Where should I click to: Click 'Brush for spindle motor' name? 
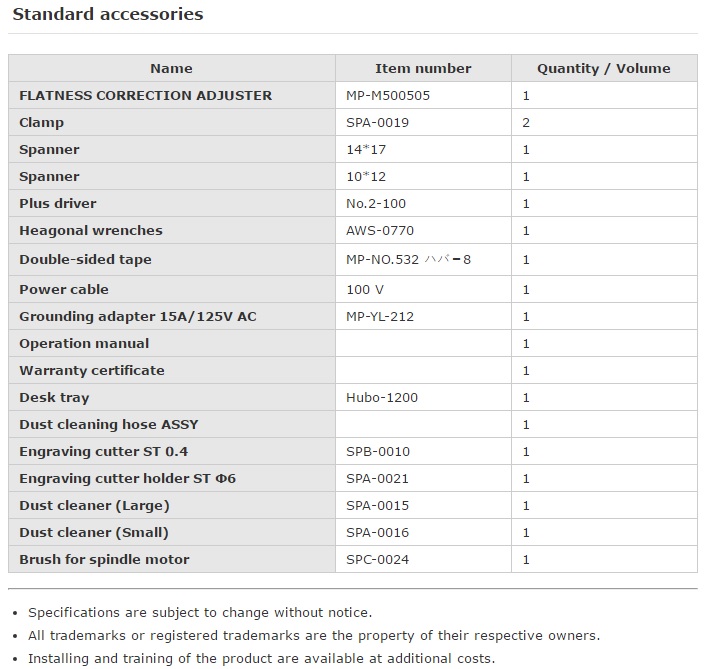click(x=104, y=560)
